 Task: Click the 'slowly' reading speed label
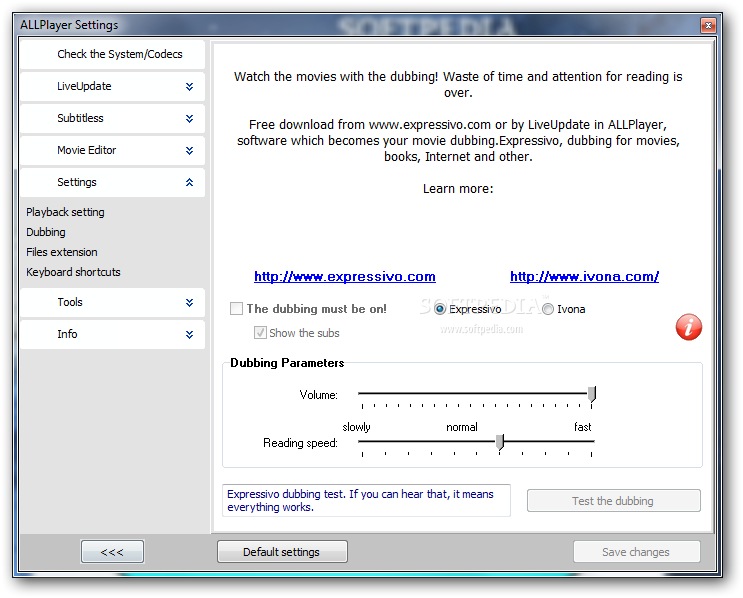click(x=356, y=427)
